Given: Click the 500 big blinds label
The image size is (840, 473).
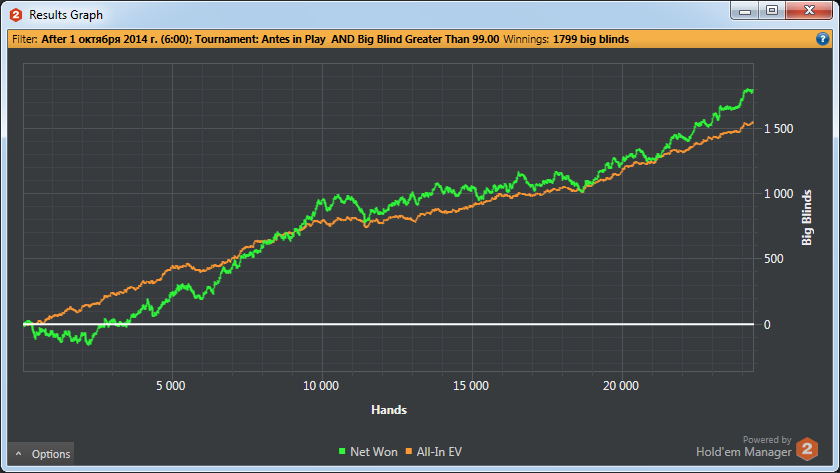Looking at the screenshot, I should (x=773, y=259).
